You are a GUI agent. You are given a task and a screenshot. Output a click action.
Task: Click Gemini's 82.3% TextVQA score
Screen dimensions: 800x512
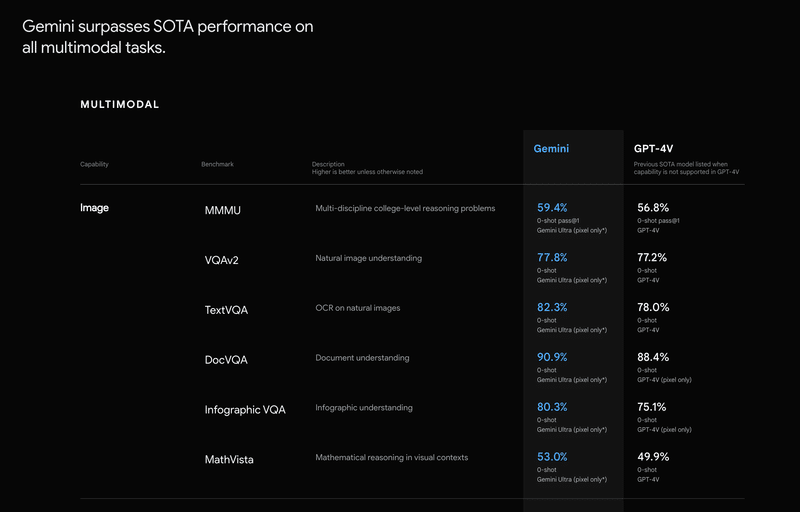(x=552, y=308)
